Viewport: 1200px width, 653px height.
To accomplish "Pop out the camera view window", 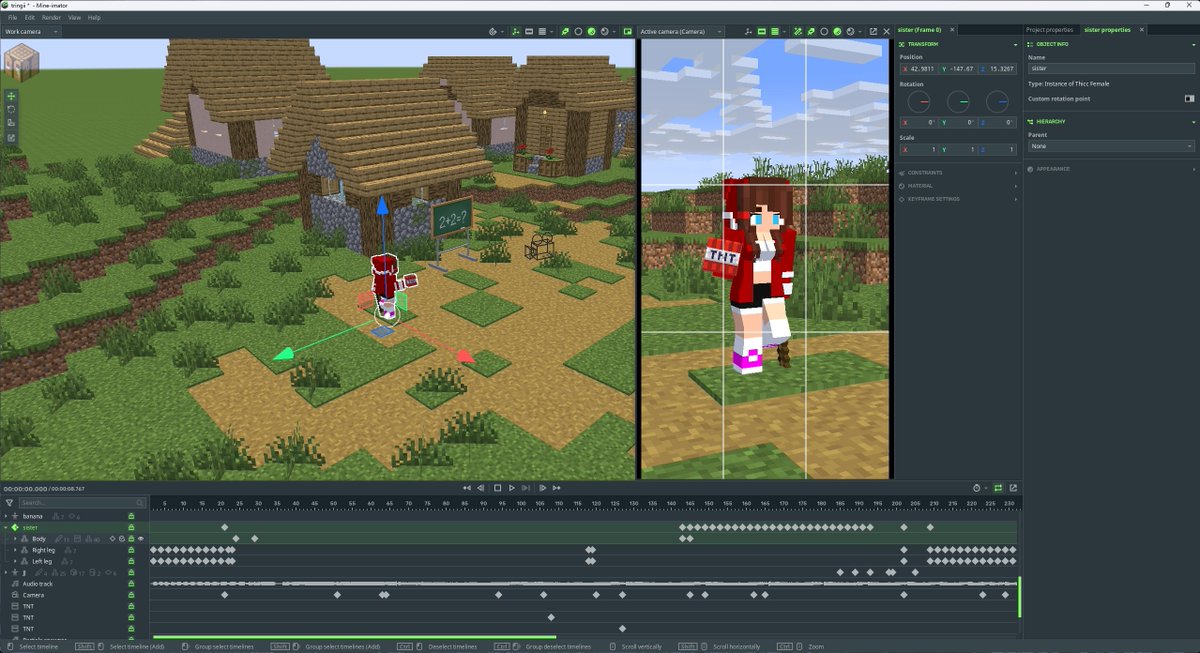I will pyautogui.click(x=873, y=31).
